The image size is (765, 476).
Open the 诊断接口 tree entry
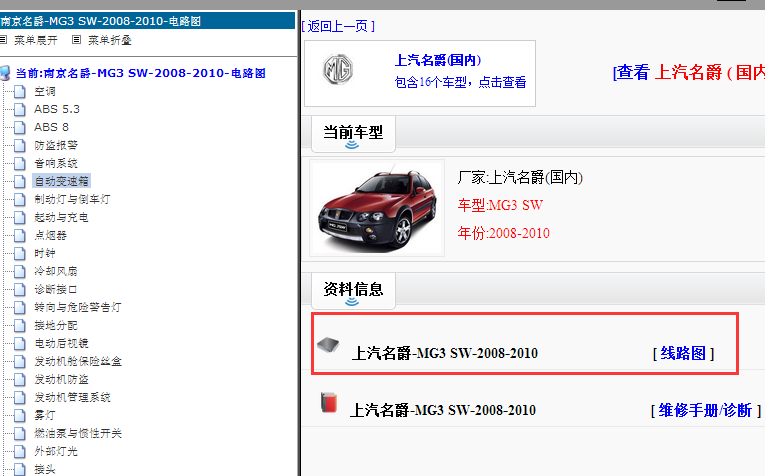pyautogui.click(x=56, y=289)
